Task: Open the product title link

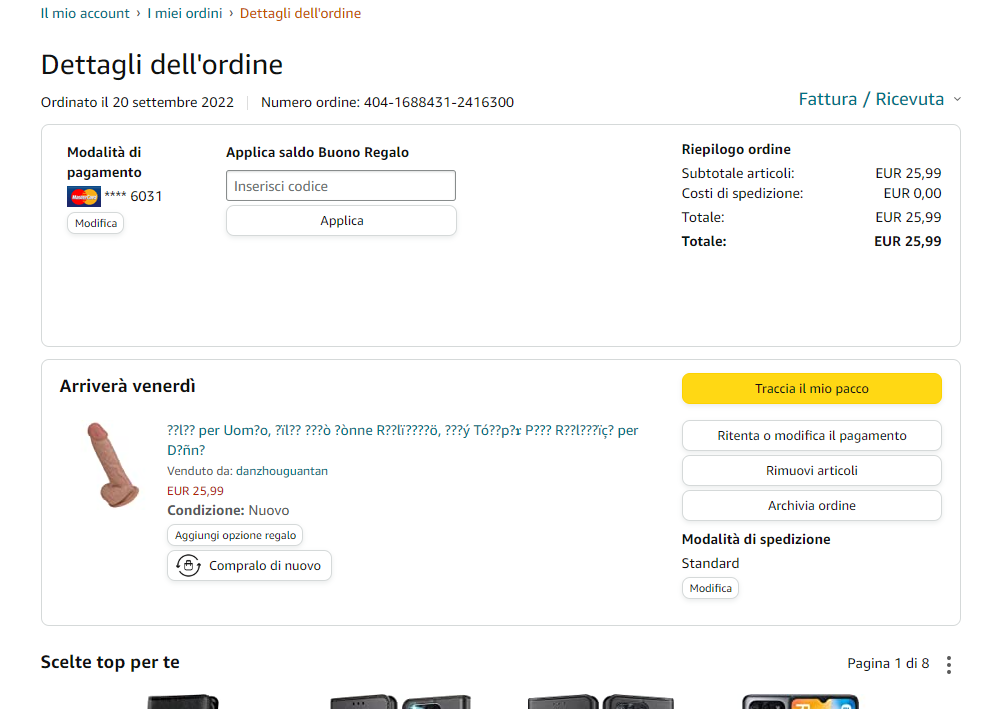Action: pyautogui.click(x=402, y=440)
